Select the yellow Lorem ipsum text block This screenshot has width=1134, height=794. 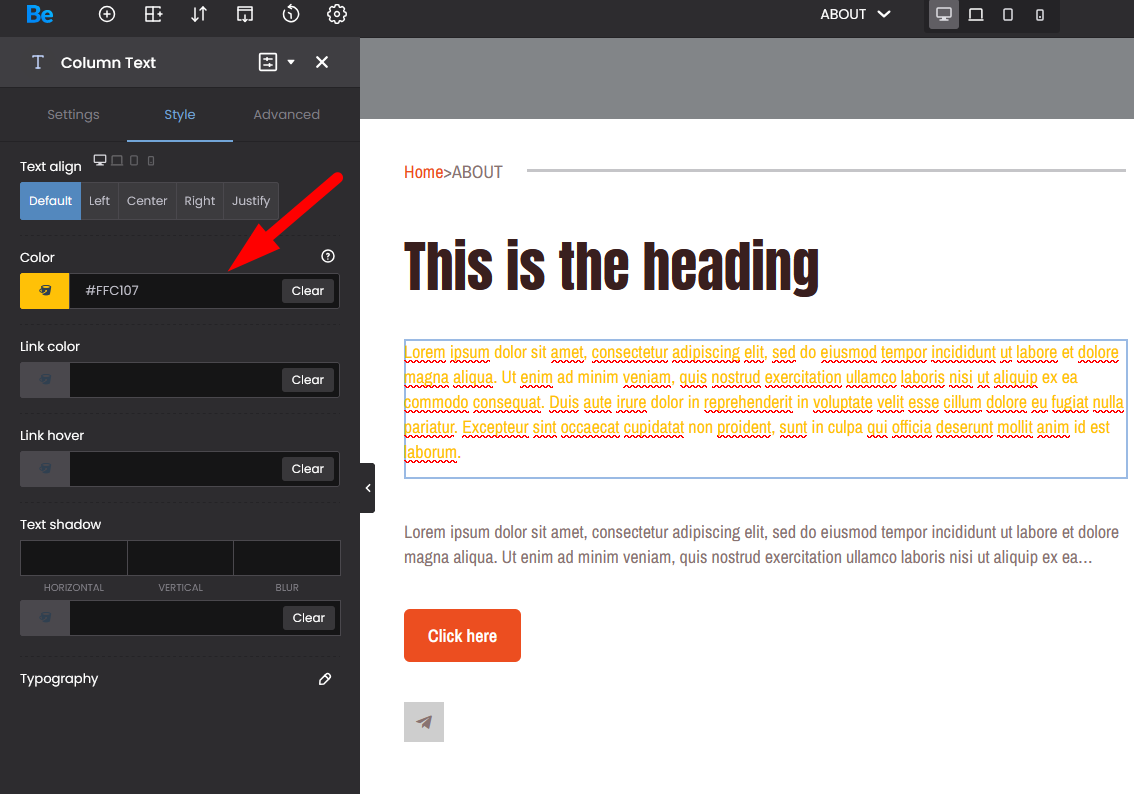[x=765, y=409]
